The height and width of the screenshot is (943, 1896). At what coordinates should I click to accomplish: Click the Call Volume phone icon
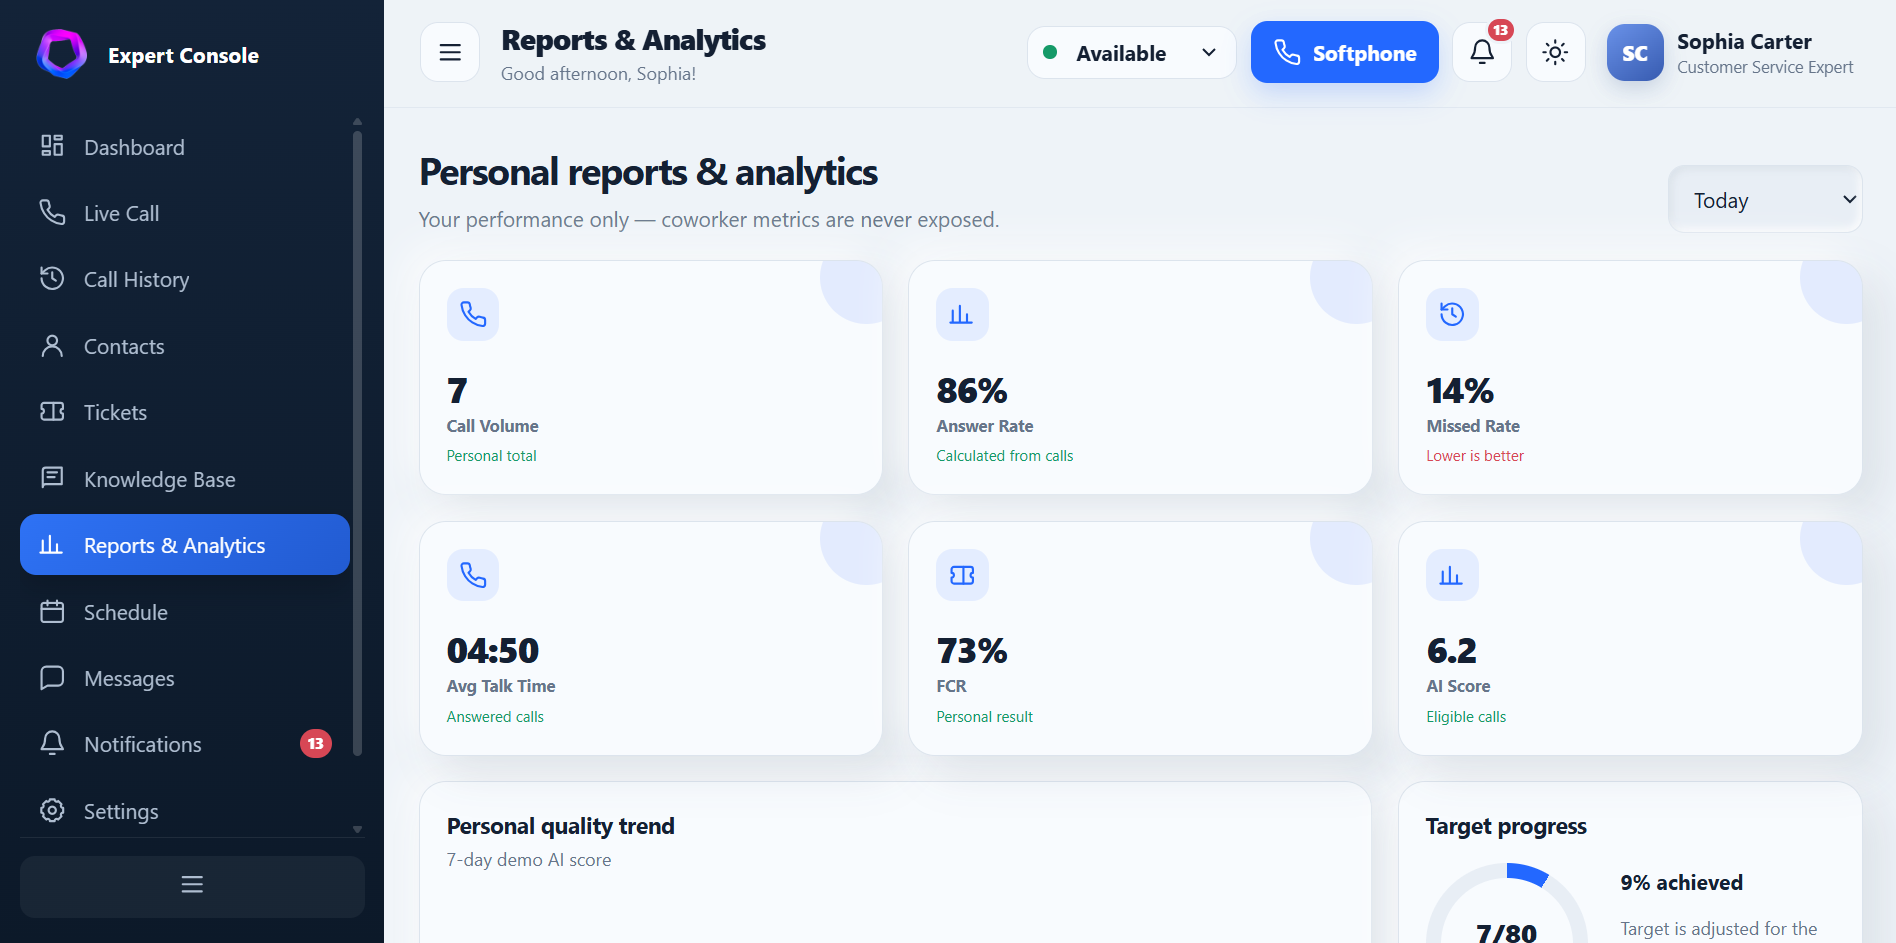pyautogui.click(x=473, y=315)
